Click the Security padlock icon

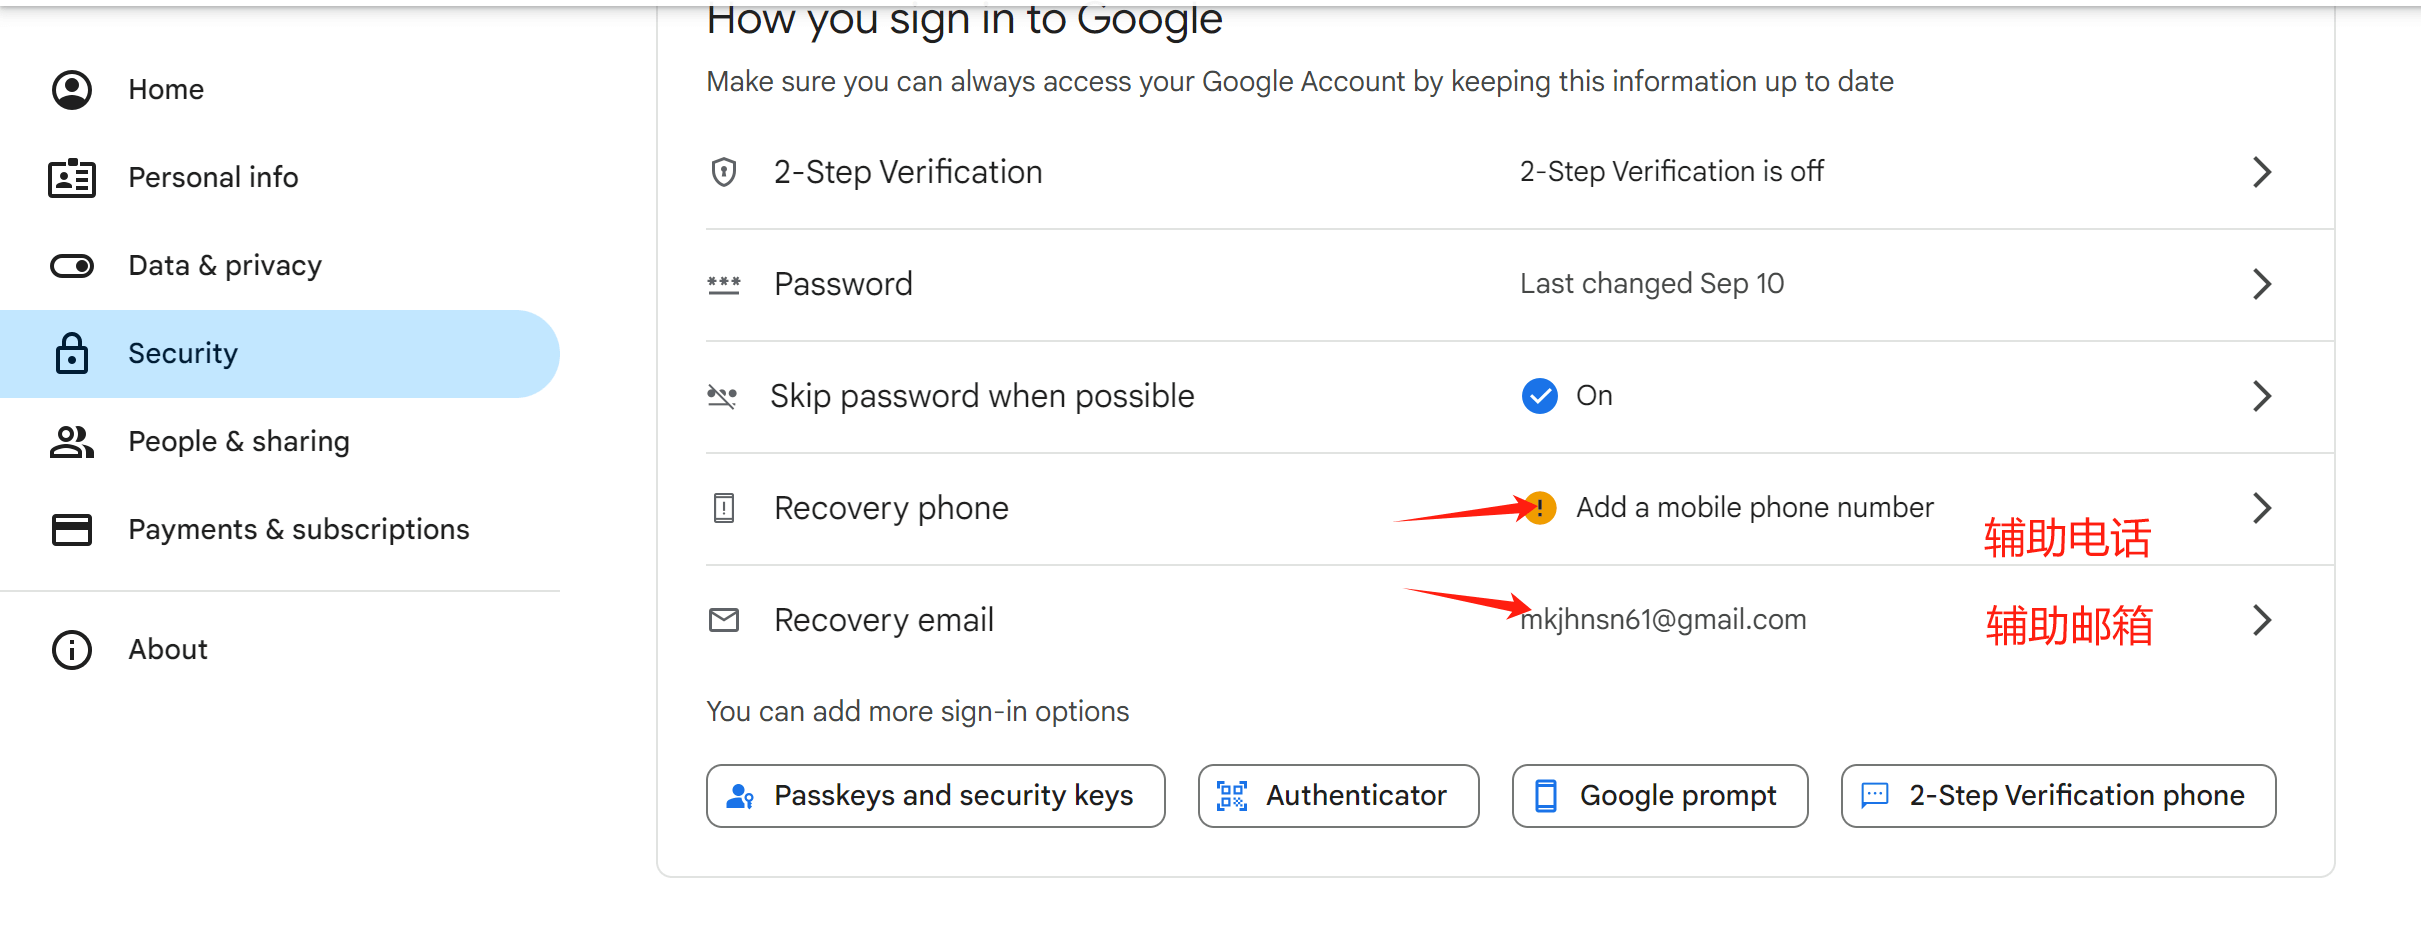coord(72,353)
